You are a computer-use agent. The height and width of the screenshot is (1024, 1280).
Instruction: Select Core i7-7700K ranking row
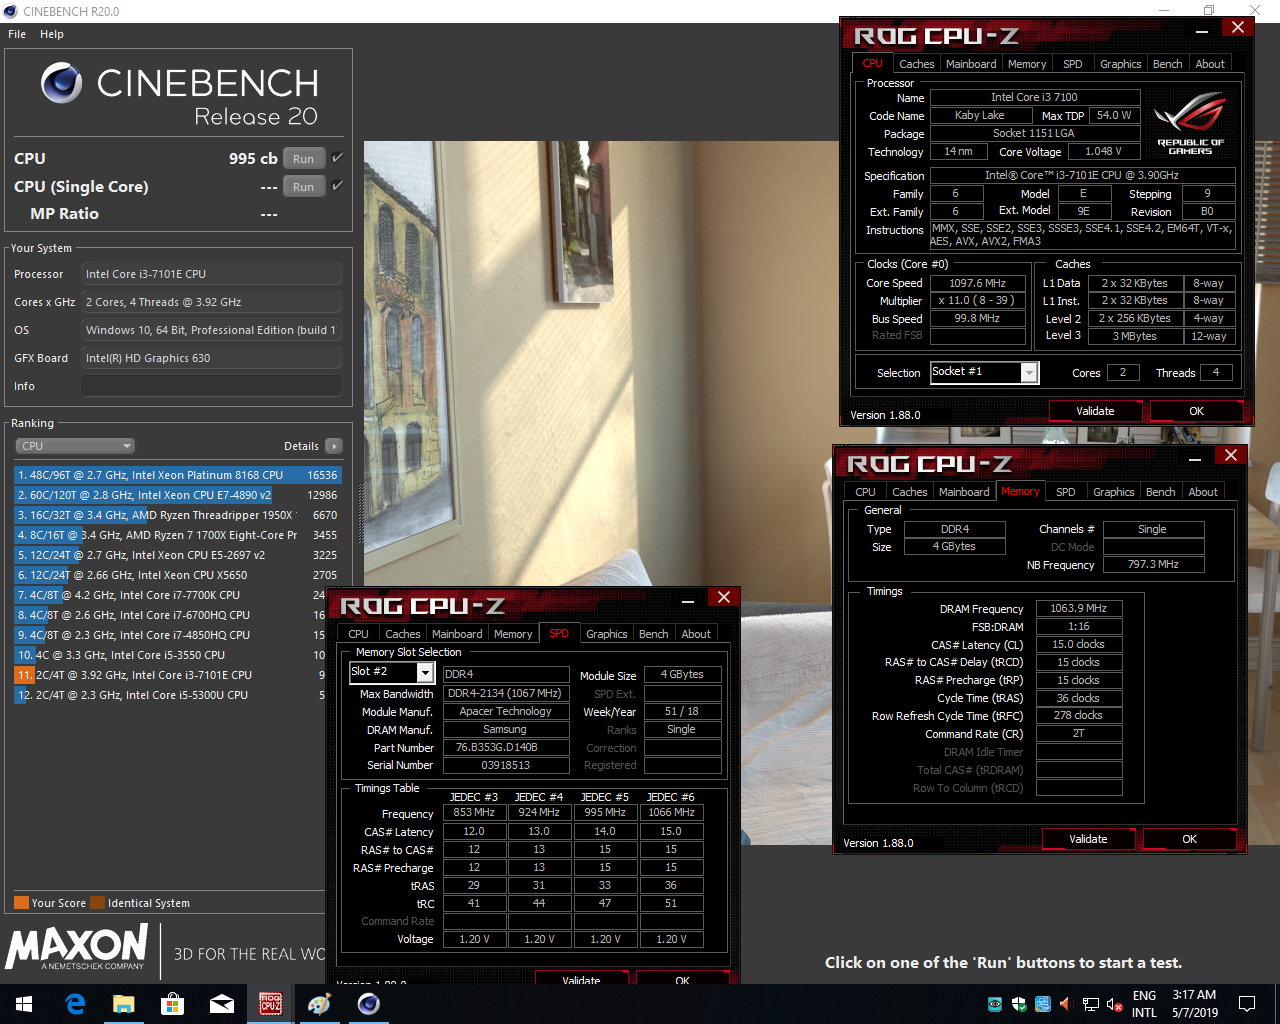pyautogui.click(x=170, y=595)
